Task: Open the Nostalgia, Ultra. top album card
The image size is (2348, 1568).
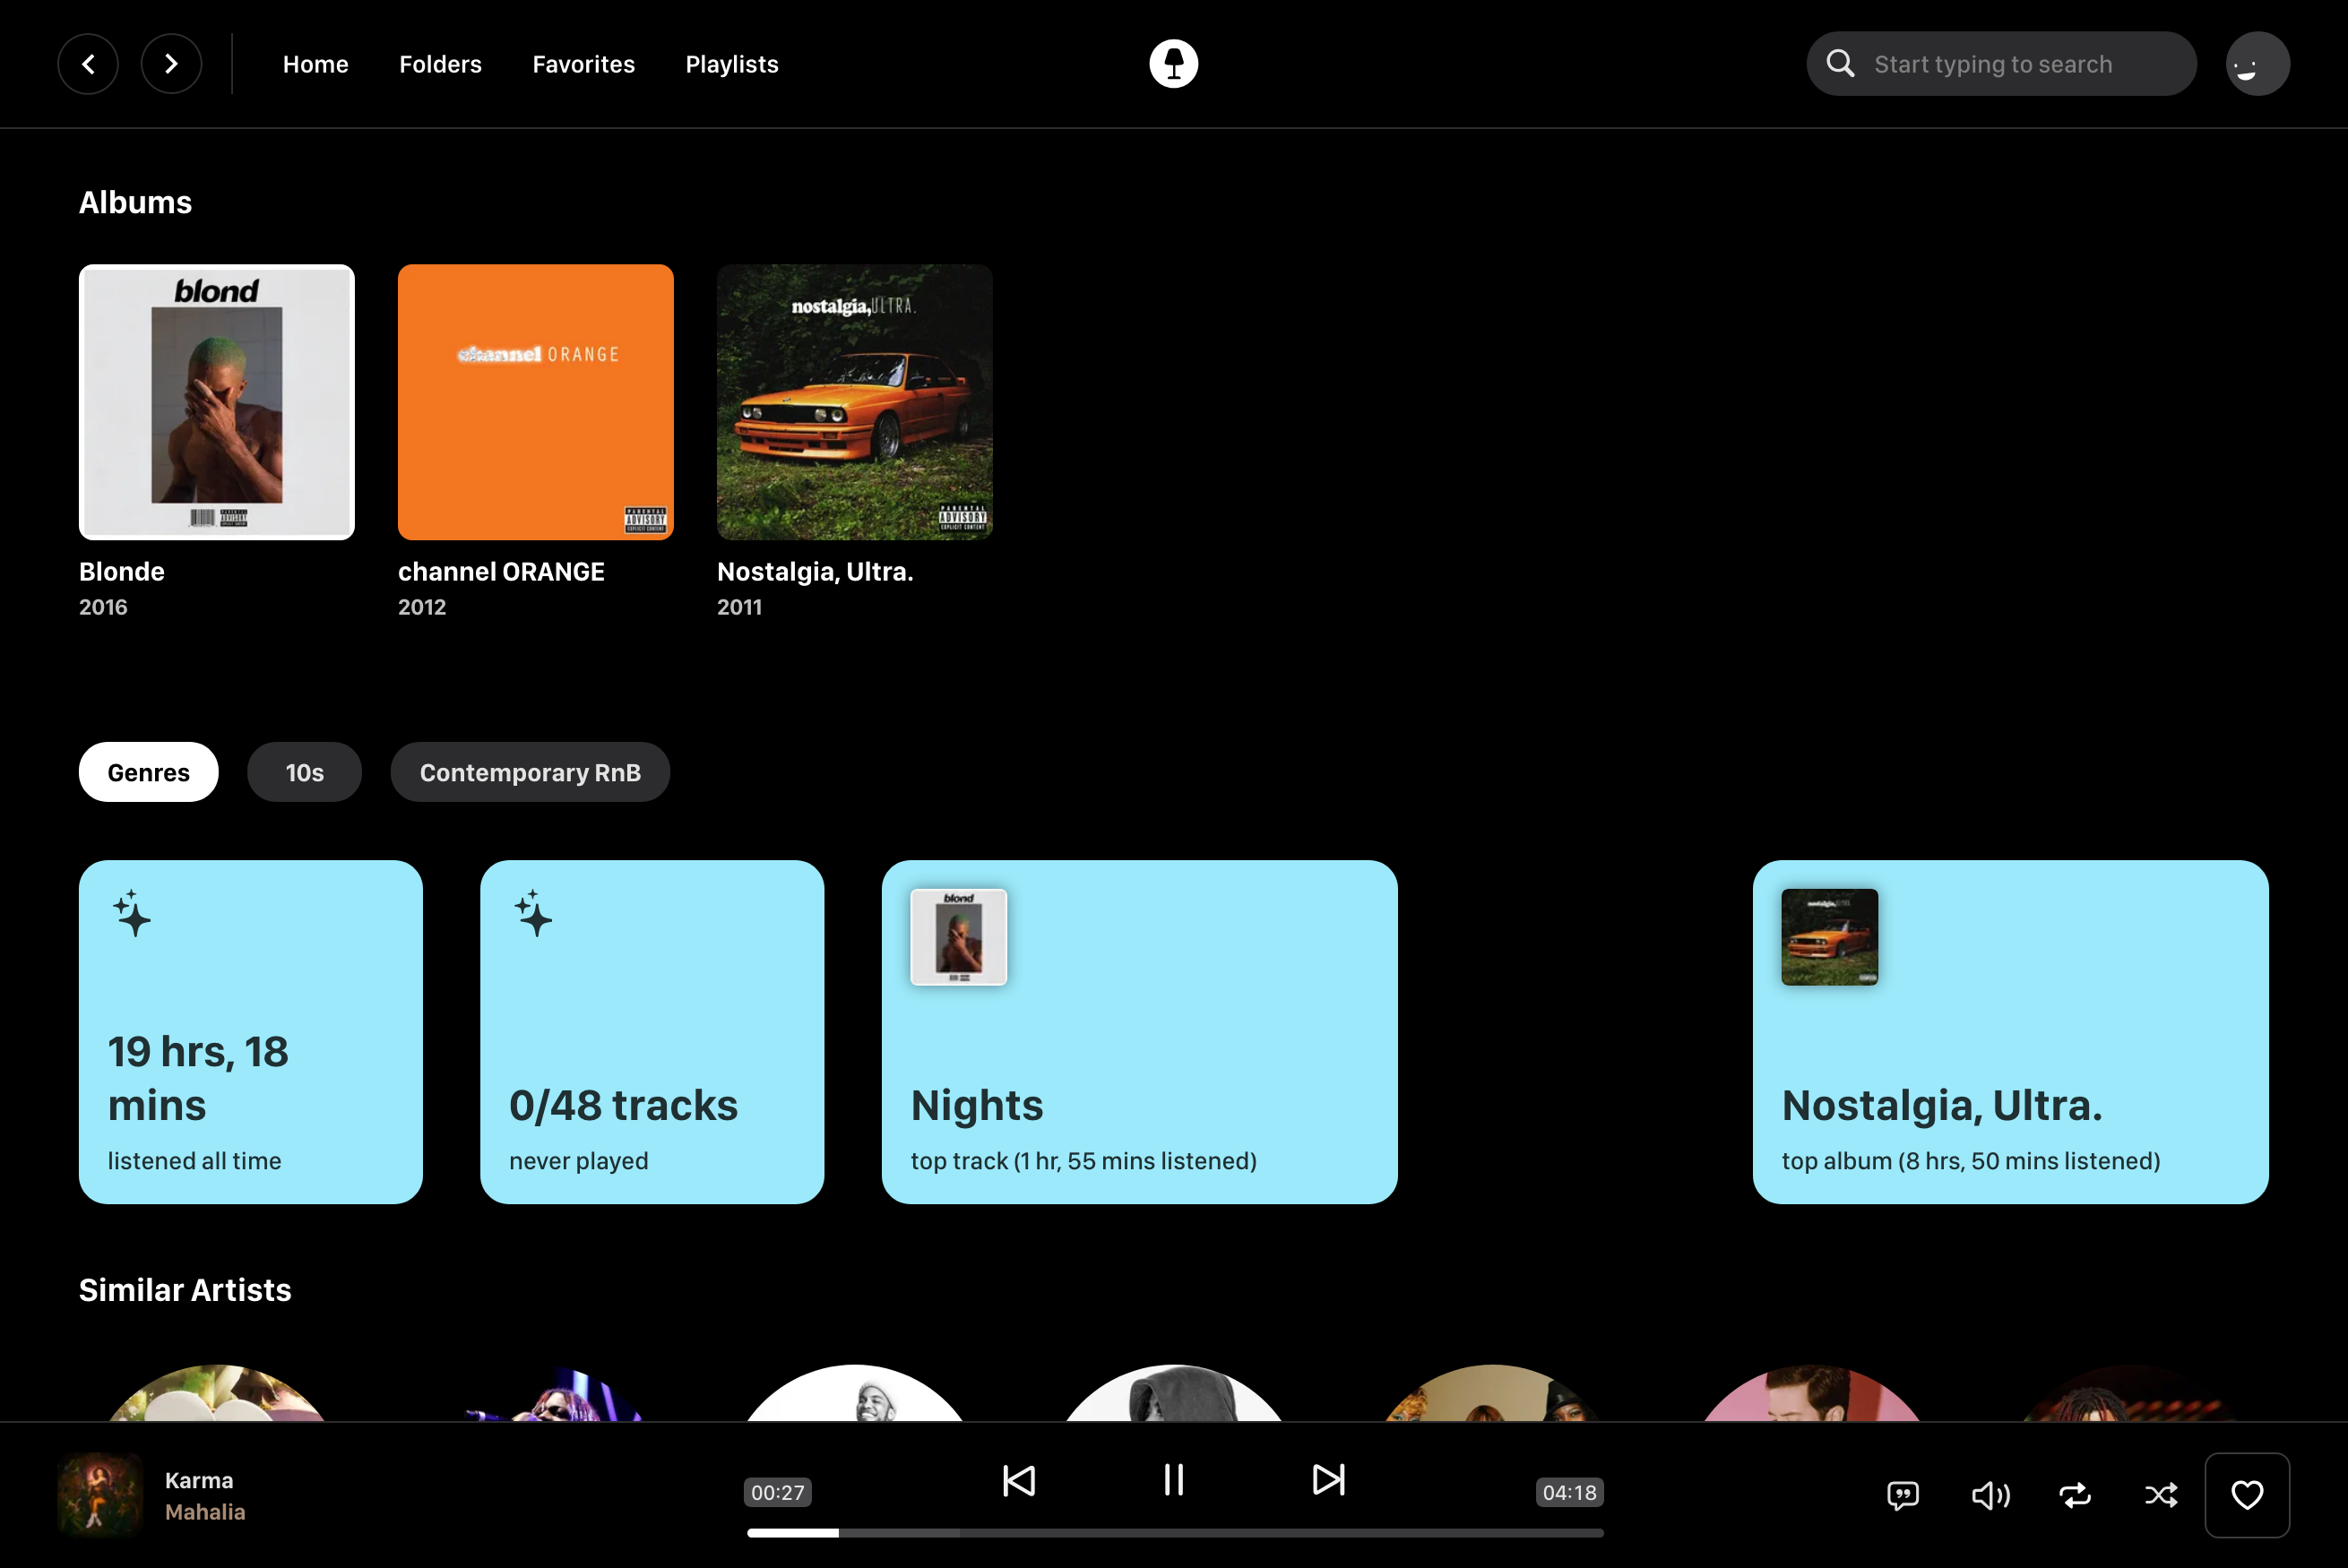Action: 2011,1032
